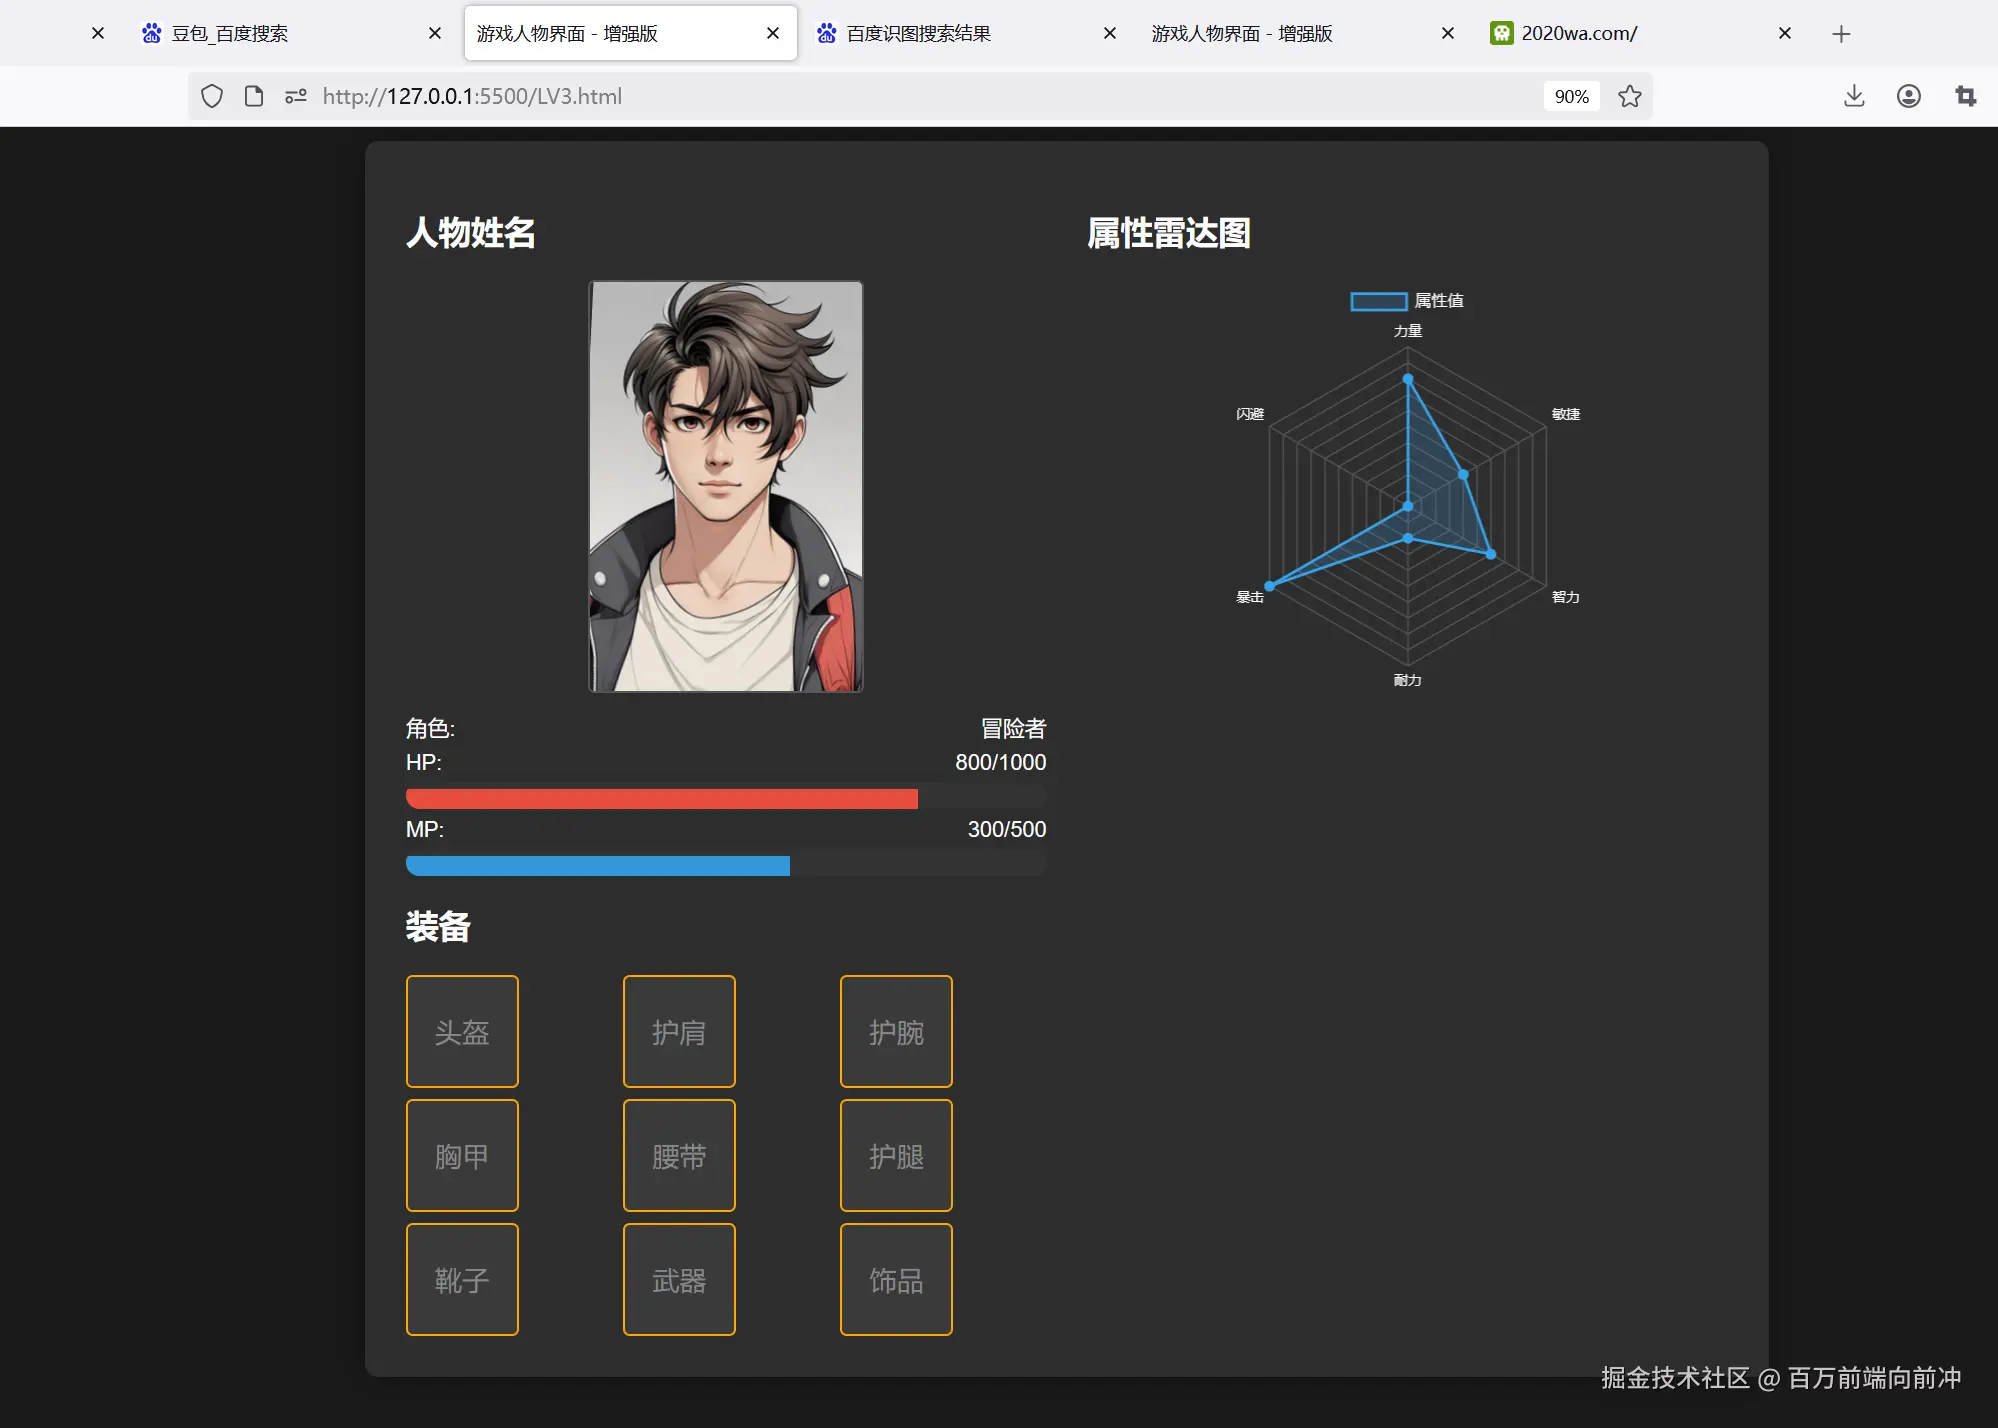Toggle the 属性值 legend on the radar chart
The image size is (1998, 1428).
[x=1406, y=300]
